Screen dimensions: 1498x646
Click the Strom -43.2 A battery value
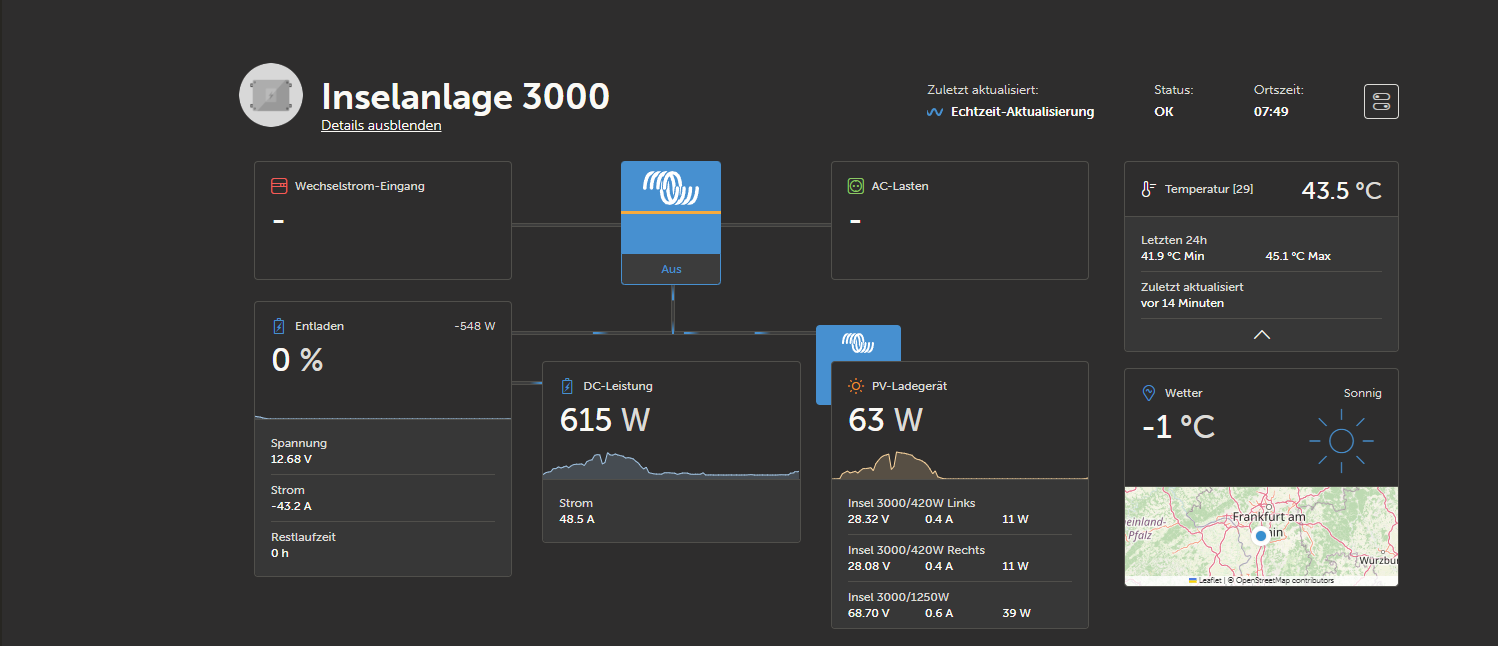291,506
